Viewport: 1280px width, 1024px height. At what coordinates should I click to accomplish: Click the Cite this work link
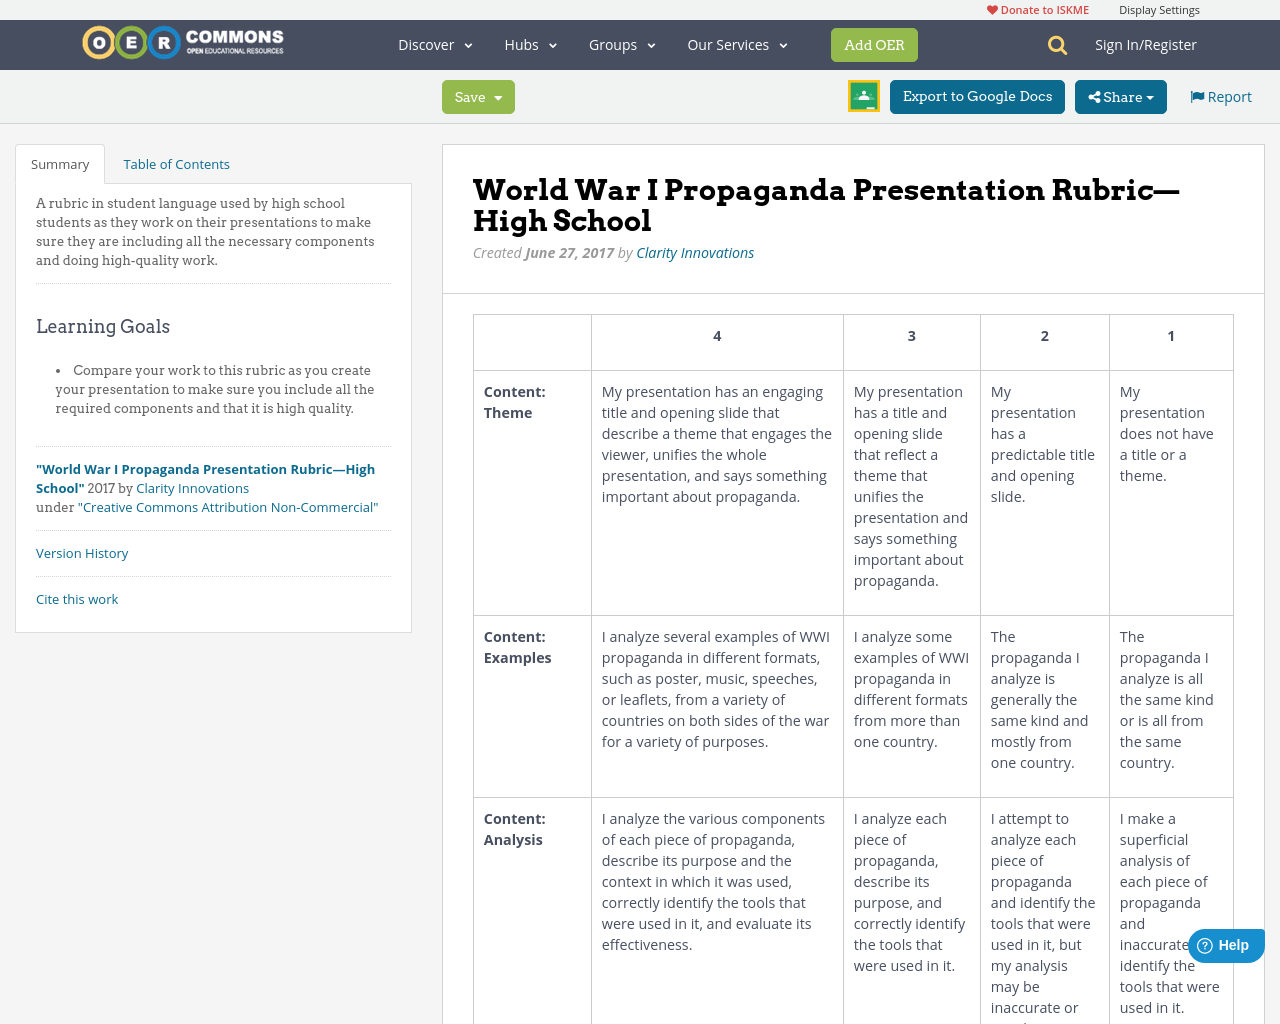[77, 599]
